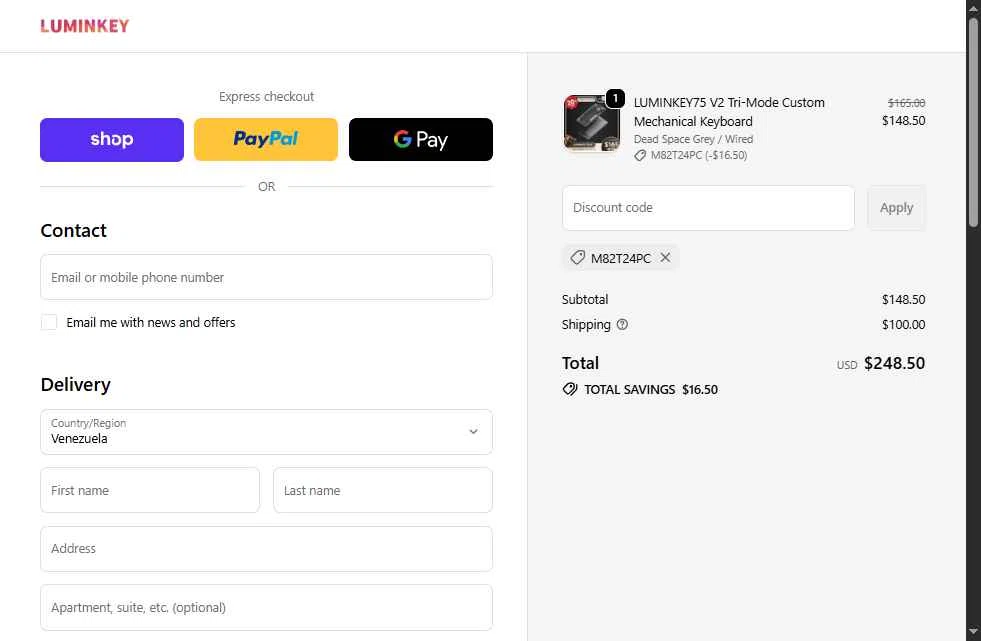Click the TOTAL SAVINGS $16.50 text
Screen dimensions: 981x641
(651, 390)
